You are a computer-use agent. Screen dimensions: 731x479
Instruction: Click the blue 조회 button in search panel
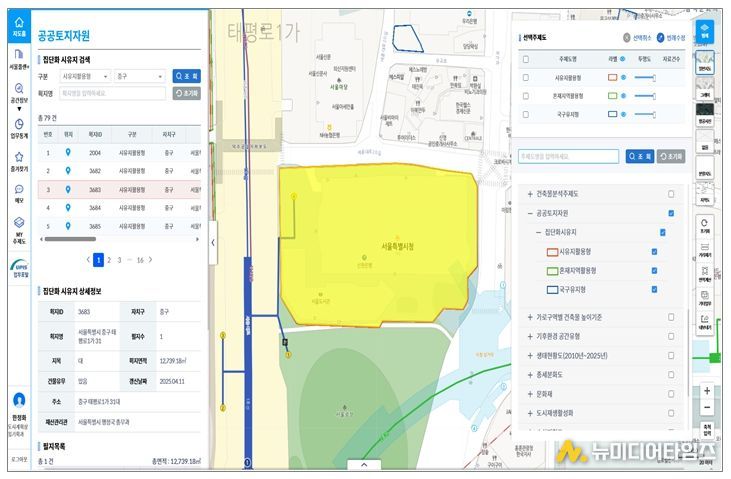click(x=187, y=75)
